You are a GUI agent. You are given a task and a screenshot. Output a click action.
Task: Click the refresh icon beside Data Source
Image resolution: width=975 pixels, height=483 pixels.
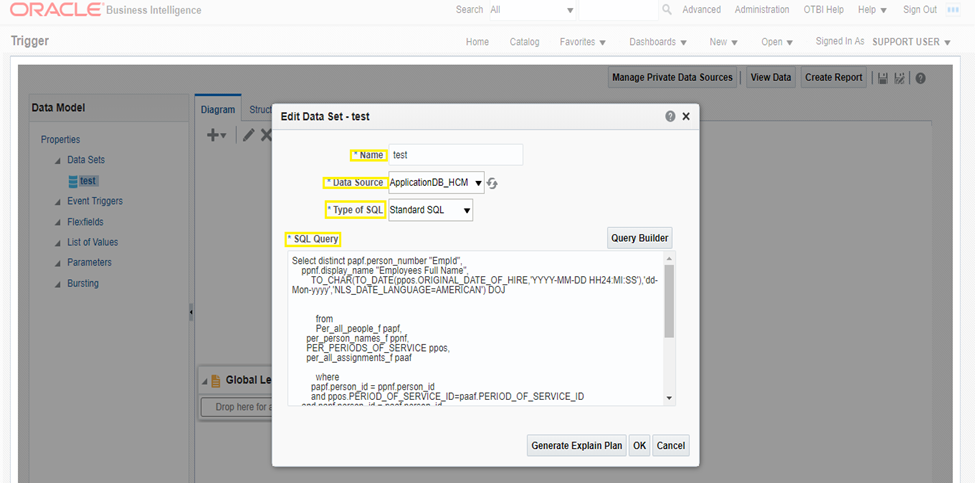pyautogui.click(x=492, y=183)
